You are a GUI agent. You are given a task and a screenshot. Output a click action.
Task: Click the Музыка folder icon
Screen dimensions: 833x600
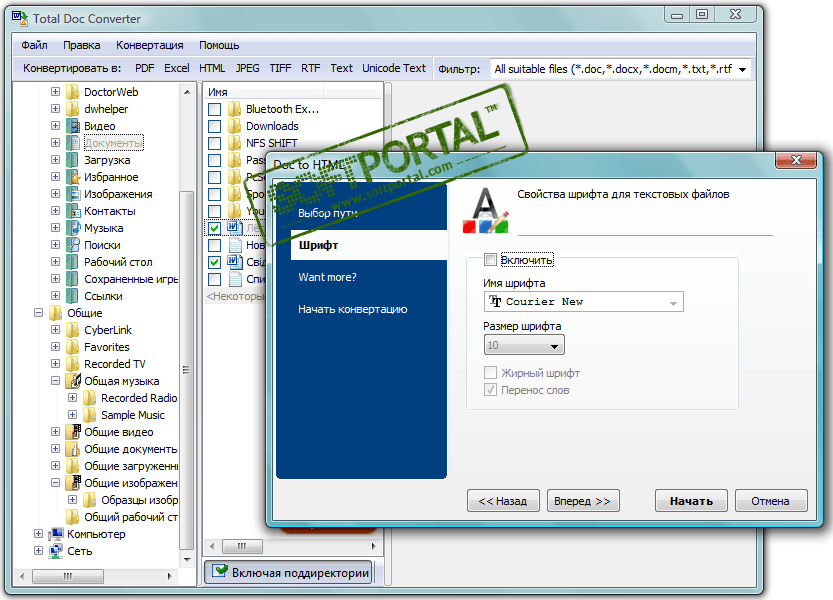point(72,228)
